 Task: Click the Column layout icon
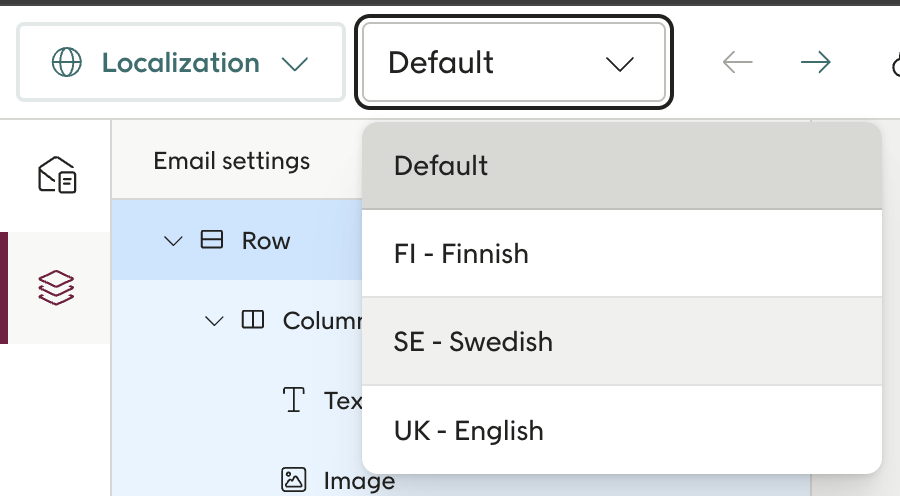(x=253, y=321)
